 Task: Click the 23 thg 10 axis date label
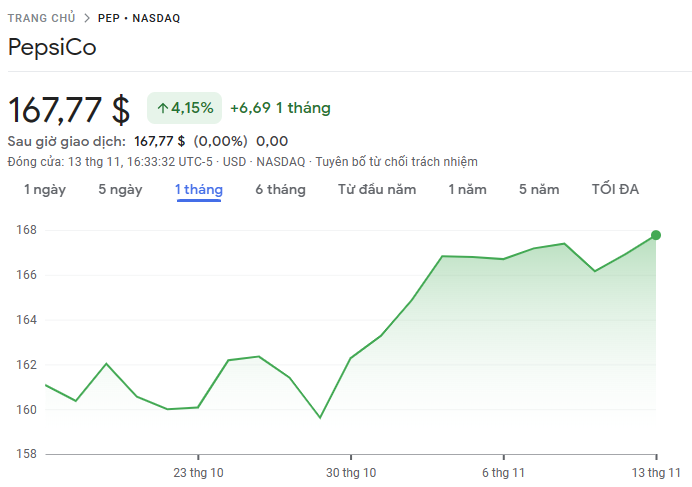tap(198, 473)
